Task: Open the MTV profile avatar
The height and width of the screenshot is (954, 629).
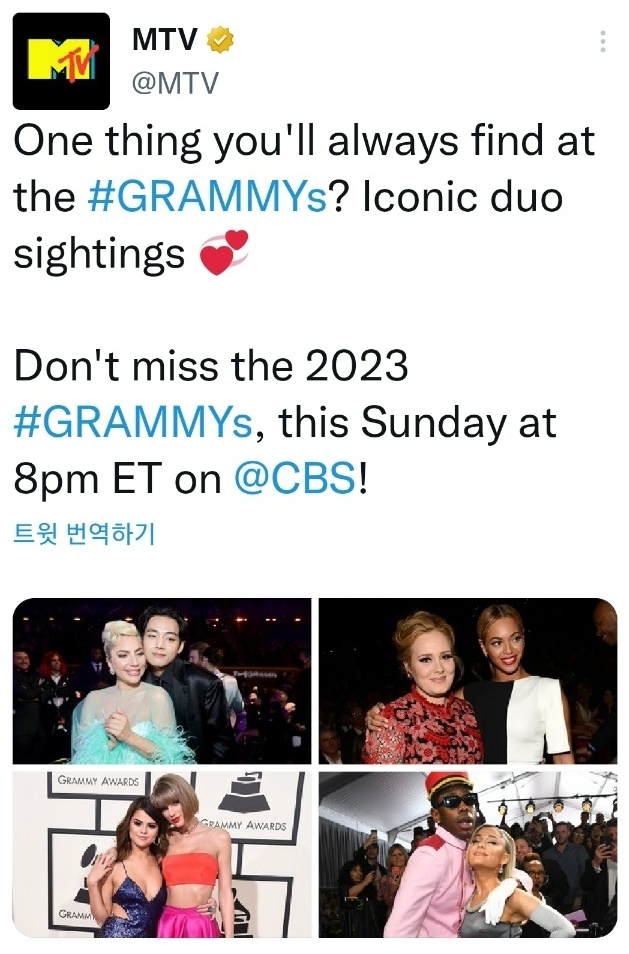Action: (x=61, y=61)
